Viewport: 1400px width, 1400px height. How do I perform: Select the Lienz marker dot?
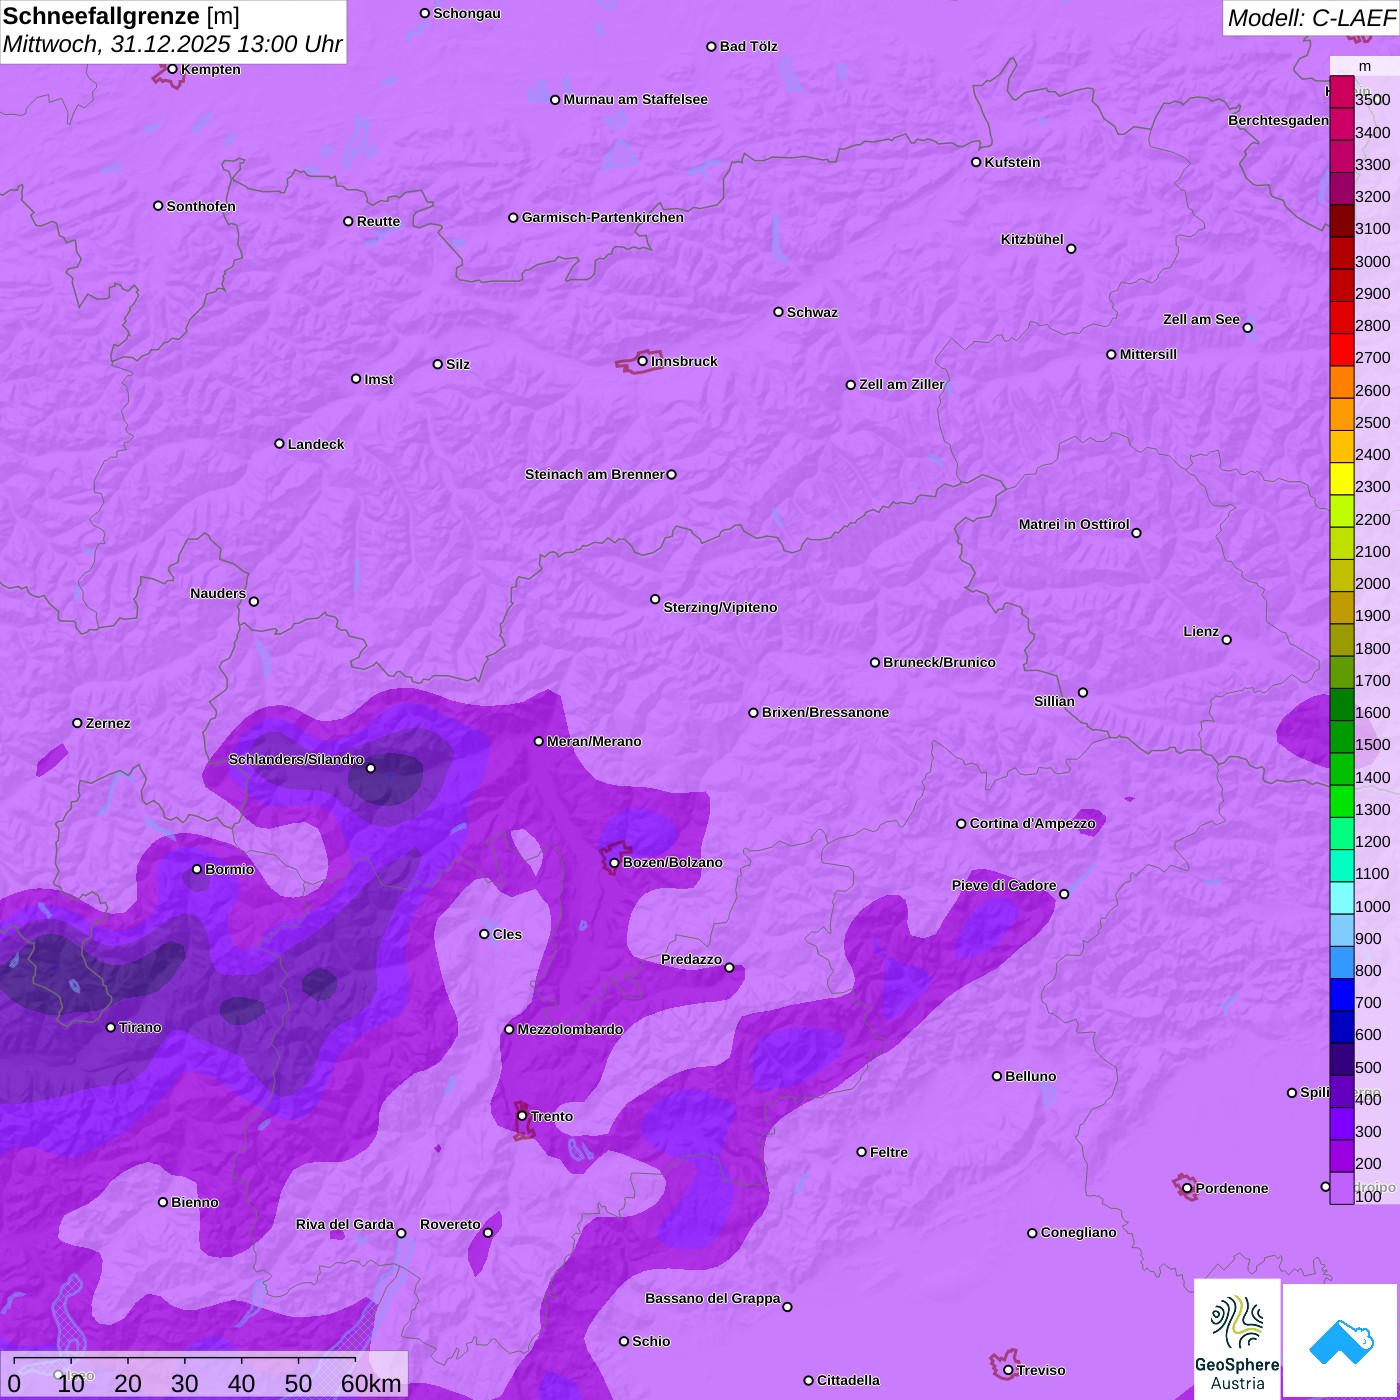(1227, 640)
